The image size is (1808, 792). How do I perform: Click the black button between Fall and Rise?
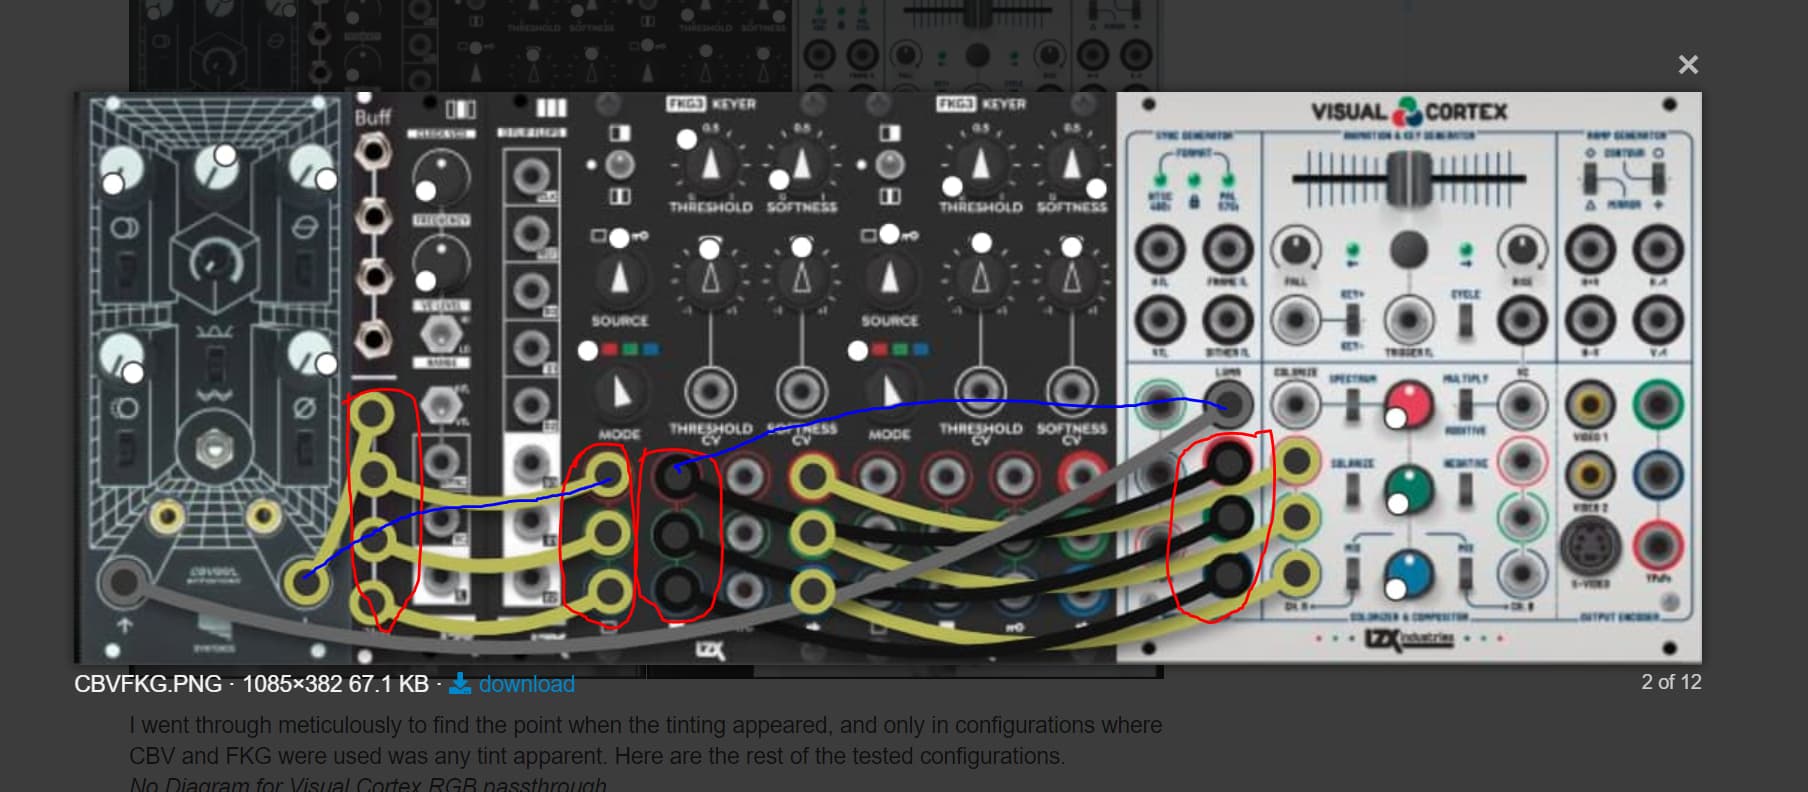click(1408, 249)
